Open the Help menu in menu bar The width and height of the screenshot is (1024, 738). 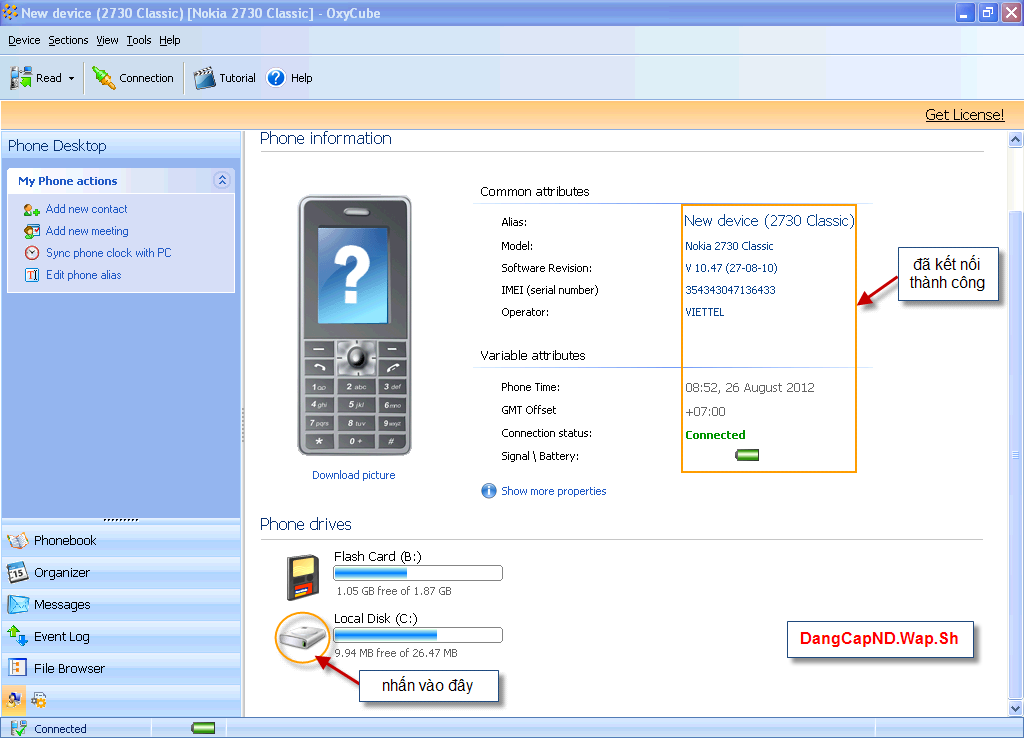pos(170,40)
